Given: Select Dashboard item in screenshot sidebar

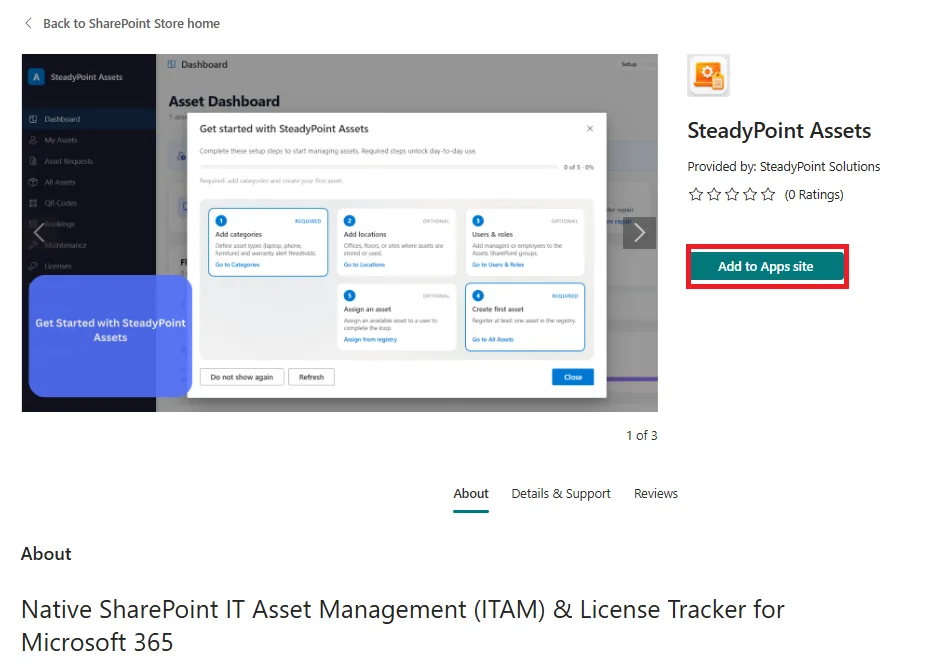Looking at the screenshot, I should click(89, 119).
